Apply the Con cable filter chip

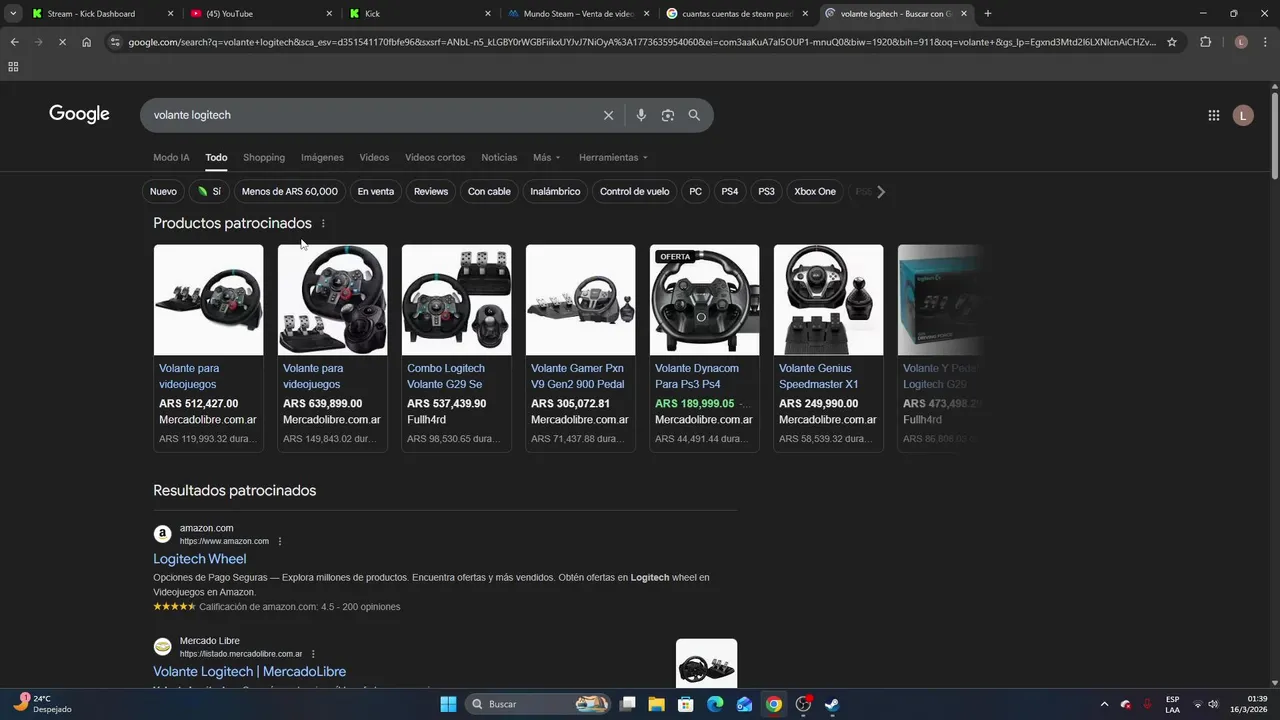coord(489,192)
